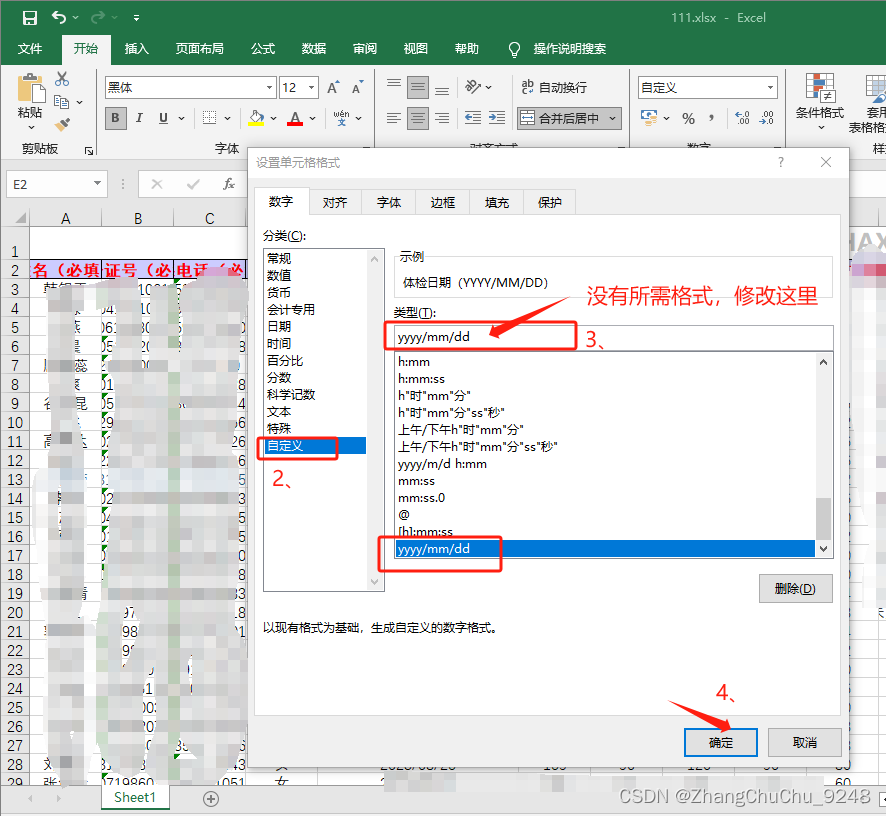This screenshot has width=886, height=816.
Task: Open 条件格式 conditional formatting
Action: coord(819,101)
